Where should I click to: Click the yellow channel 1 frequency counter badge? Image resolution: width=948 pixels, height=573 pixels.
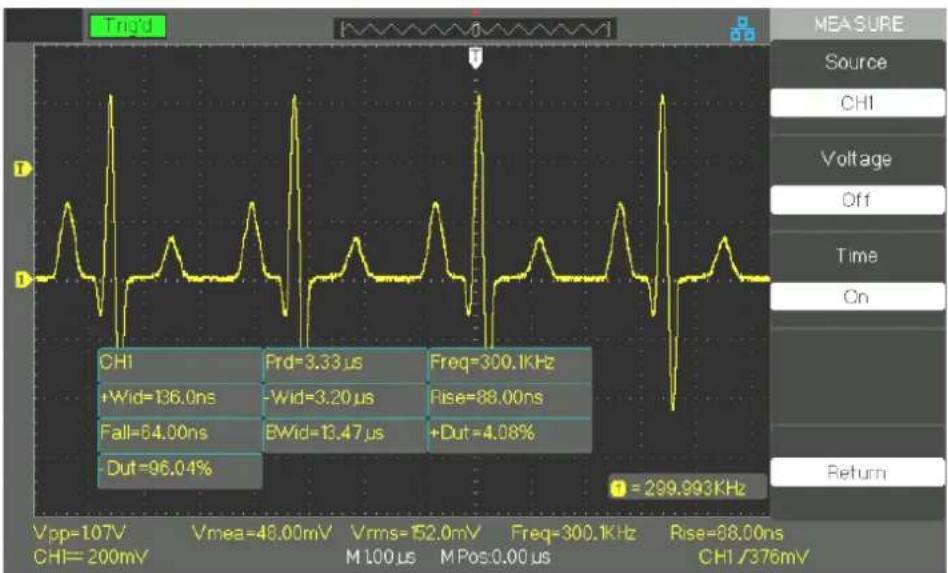click(x=618, y=488)
